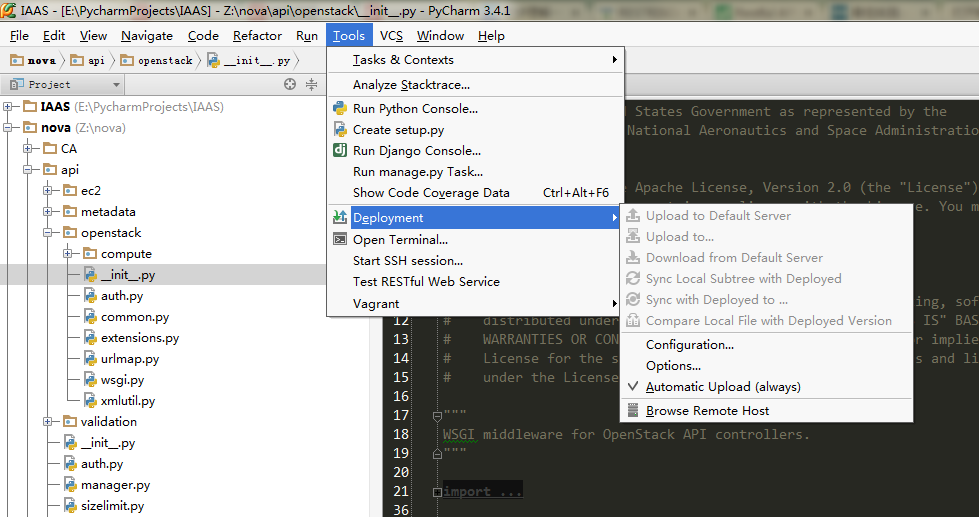Viewport: 979px width, 517px height.
Task: Collapse the openstack folder
Action: tap(48, 233)
